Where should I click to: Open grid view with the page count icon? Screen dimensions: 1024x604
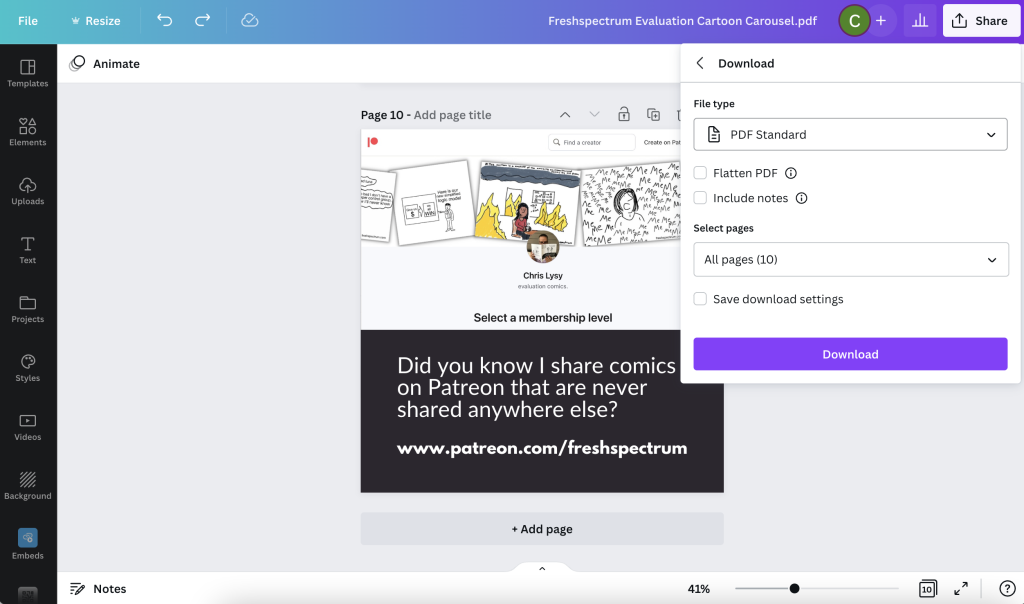(x=927, y=589)
